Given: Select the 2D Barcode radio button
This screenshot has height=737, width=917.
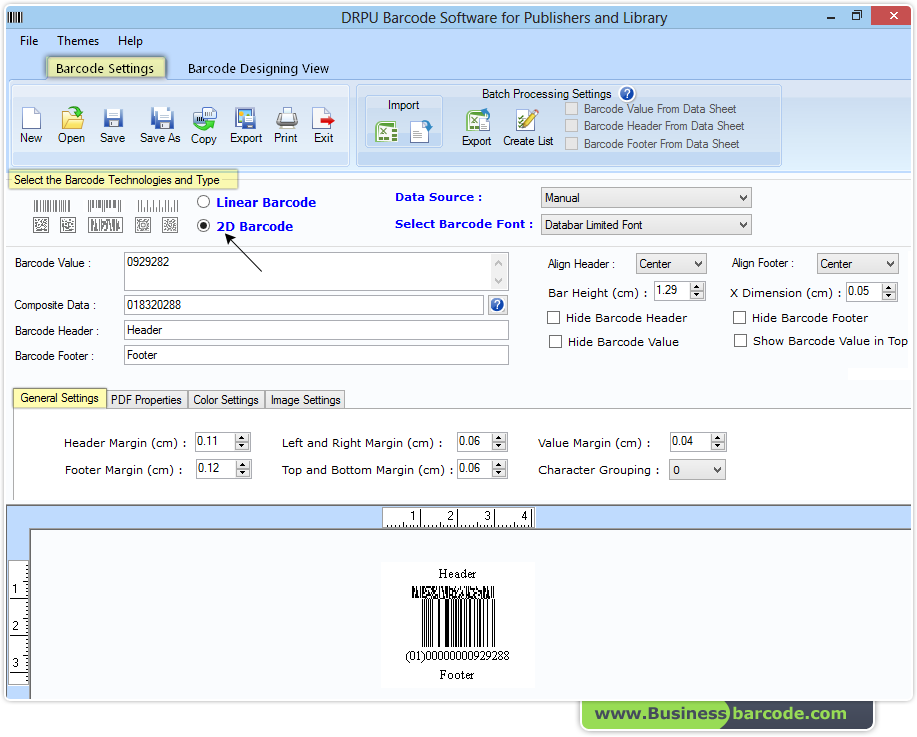Looking at the screenshot, I should [204, 226].
